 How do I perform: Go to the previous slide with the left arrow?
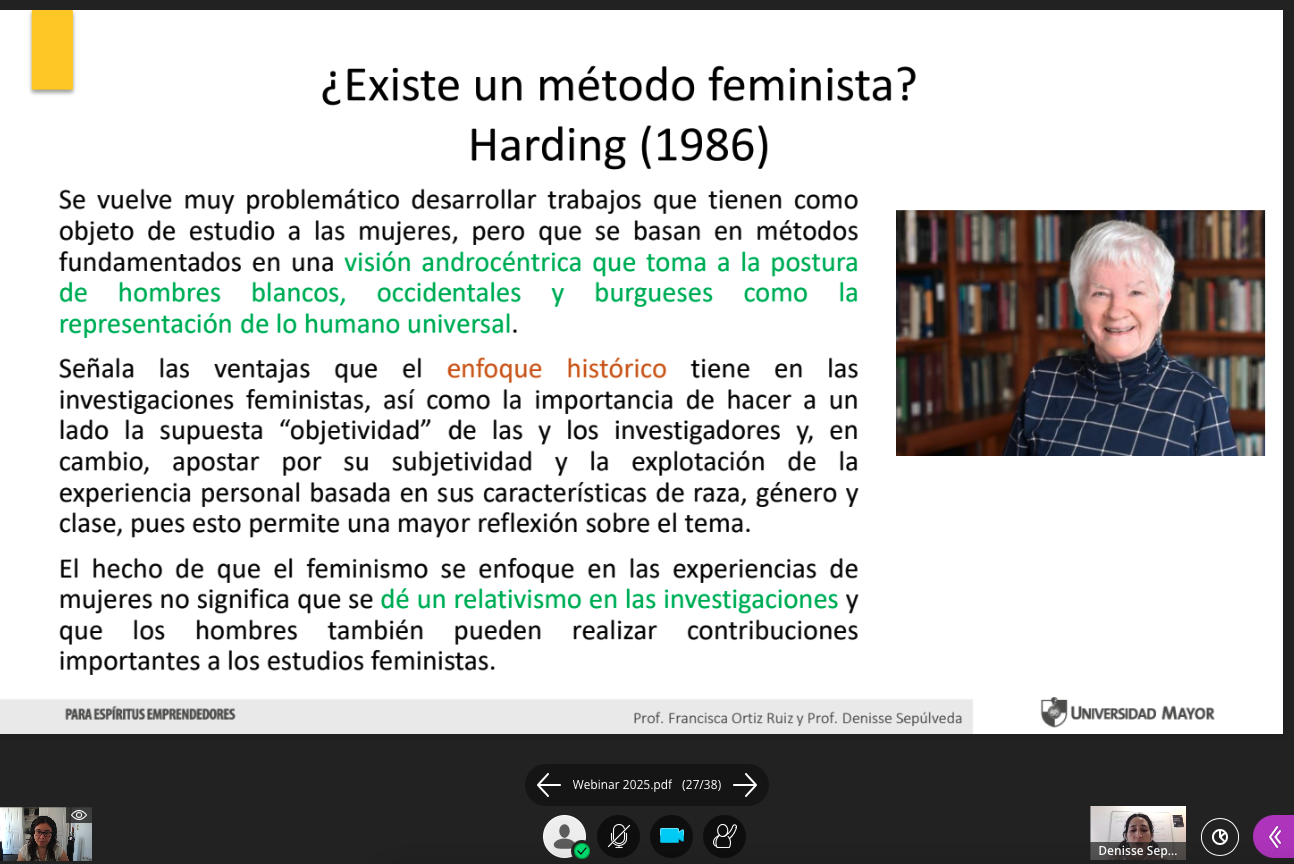pos(549,785)
